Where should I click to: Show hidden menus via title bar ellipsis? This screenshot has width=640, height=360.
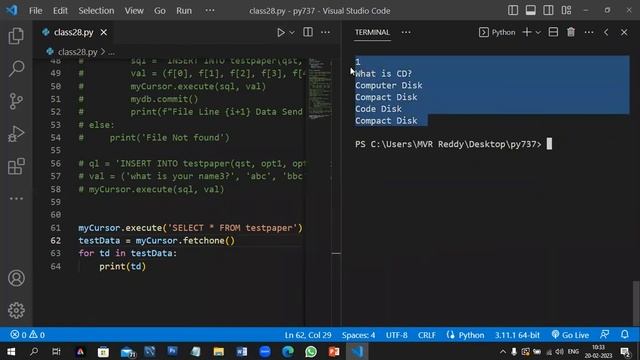pyautogui.click(x=210, y=11)
